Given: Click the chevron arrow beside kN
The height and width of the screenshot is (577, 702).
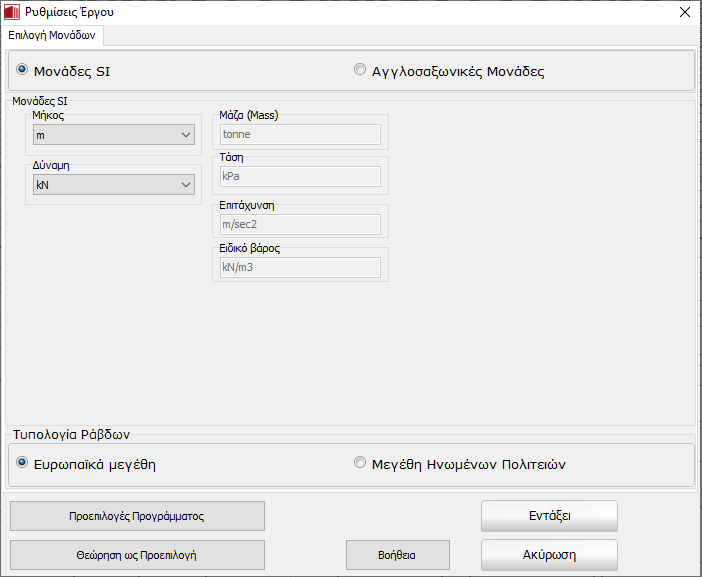Looking at the screenshot, I should [186, 184].
